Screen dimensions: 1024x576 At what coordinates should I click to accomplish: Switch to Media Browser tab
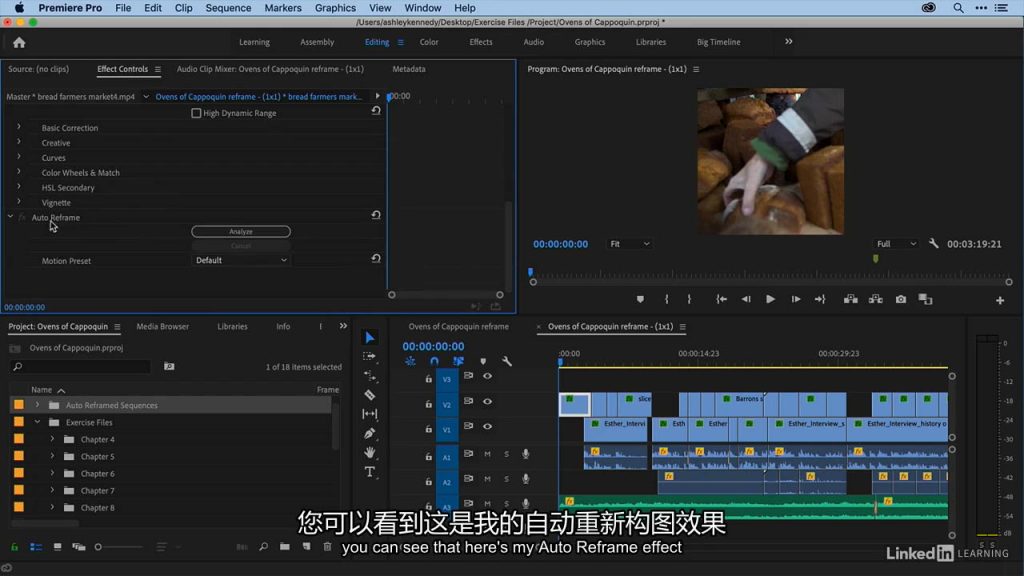click(163, 327)
